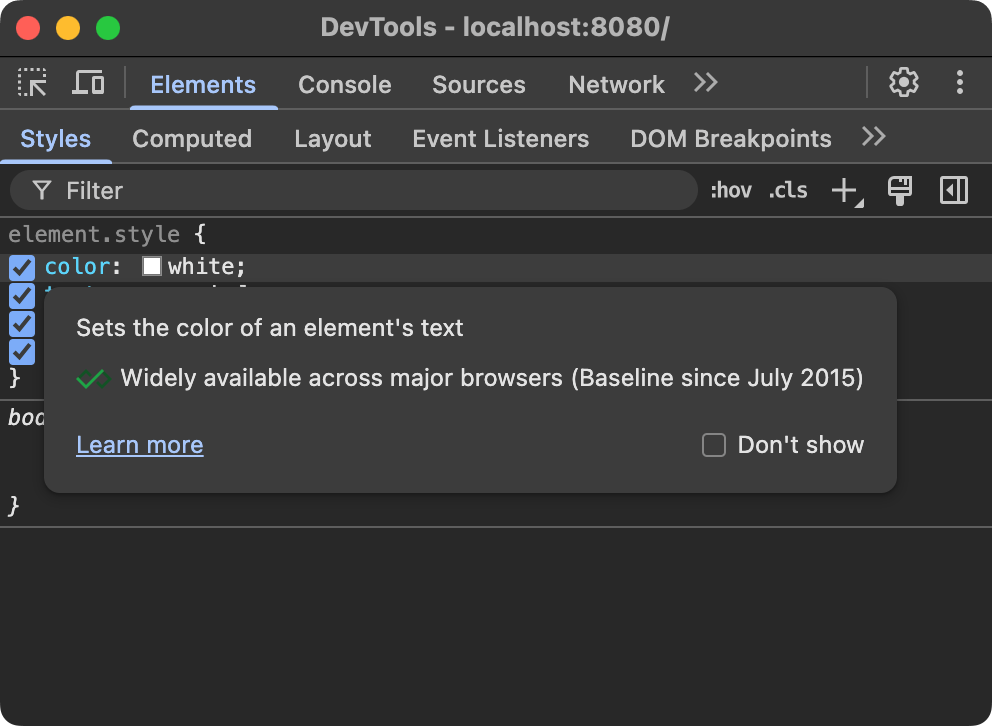Select the inspect element picker tool
The height and width of the screenshot is (726, 992).
coord(31,84)
